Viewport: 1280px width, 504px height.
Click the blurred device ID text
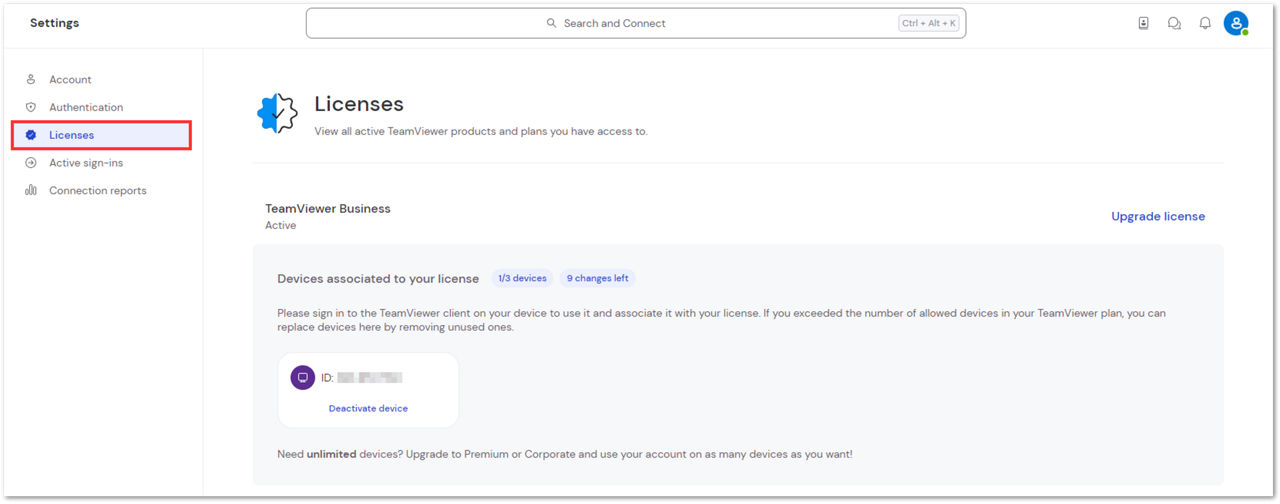[369, 378]
